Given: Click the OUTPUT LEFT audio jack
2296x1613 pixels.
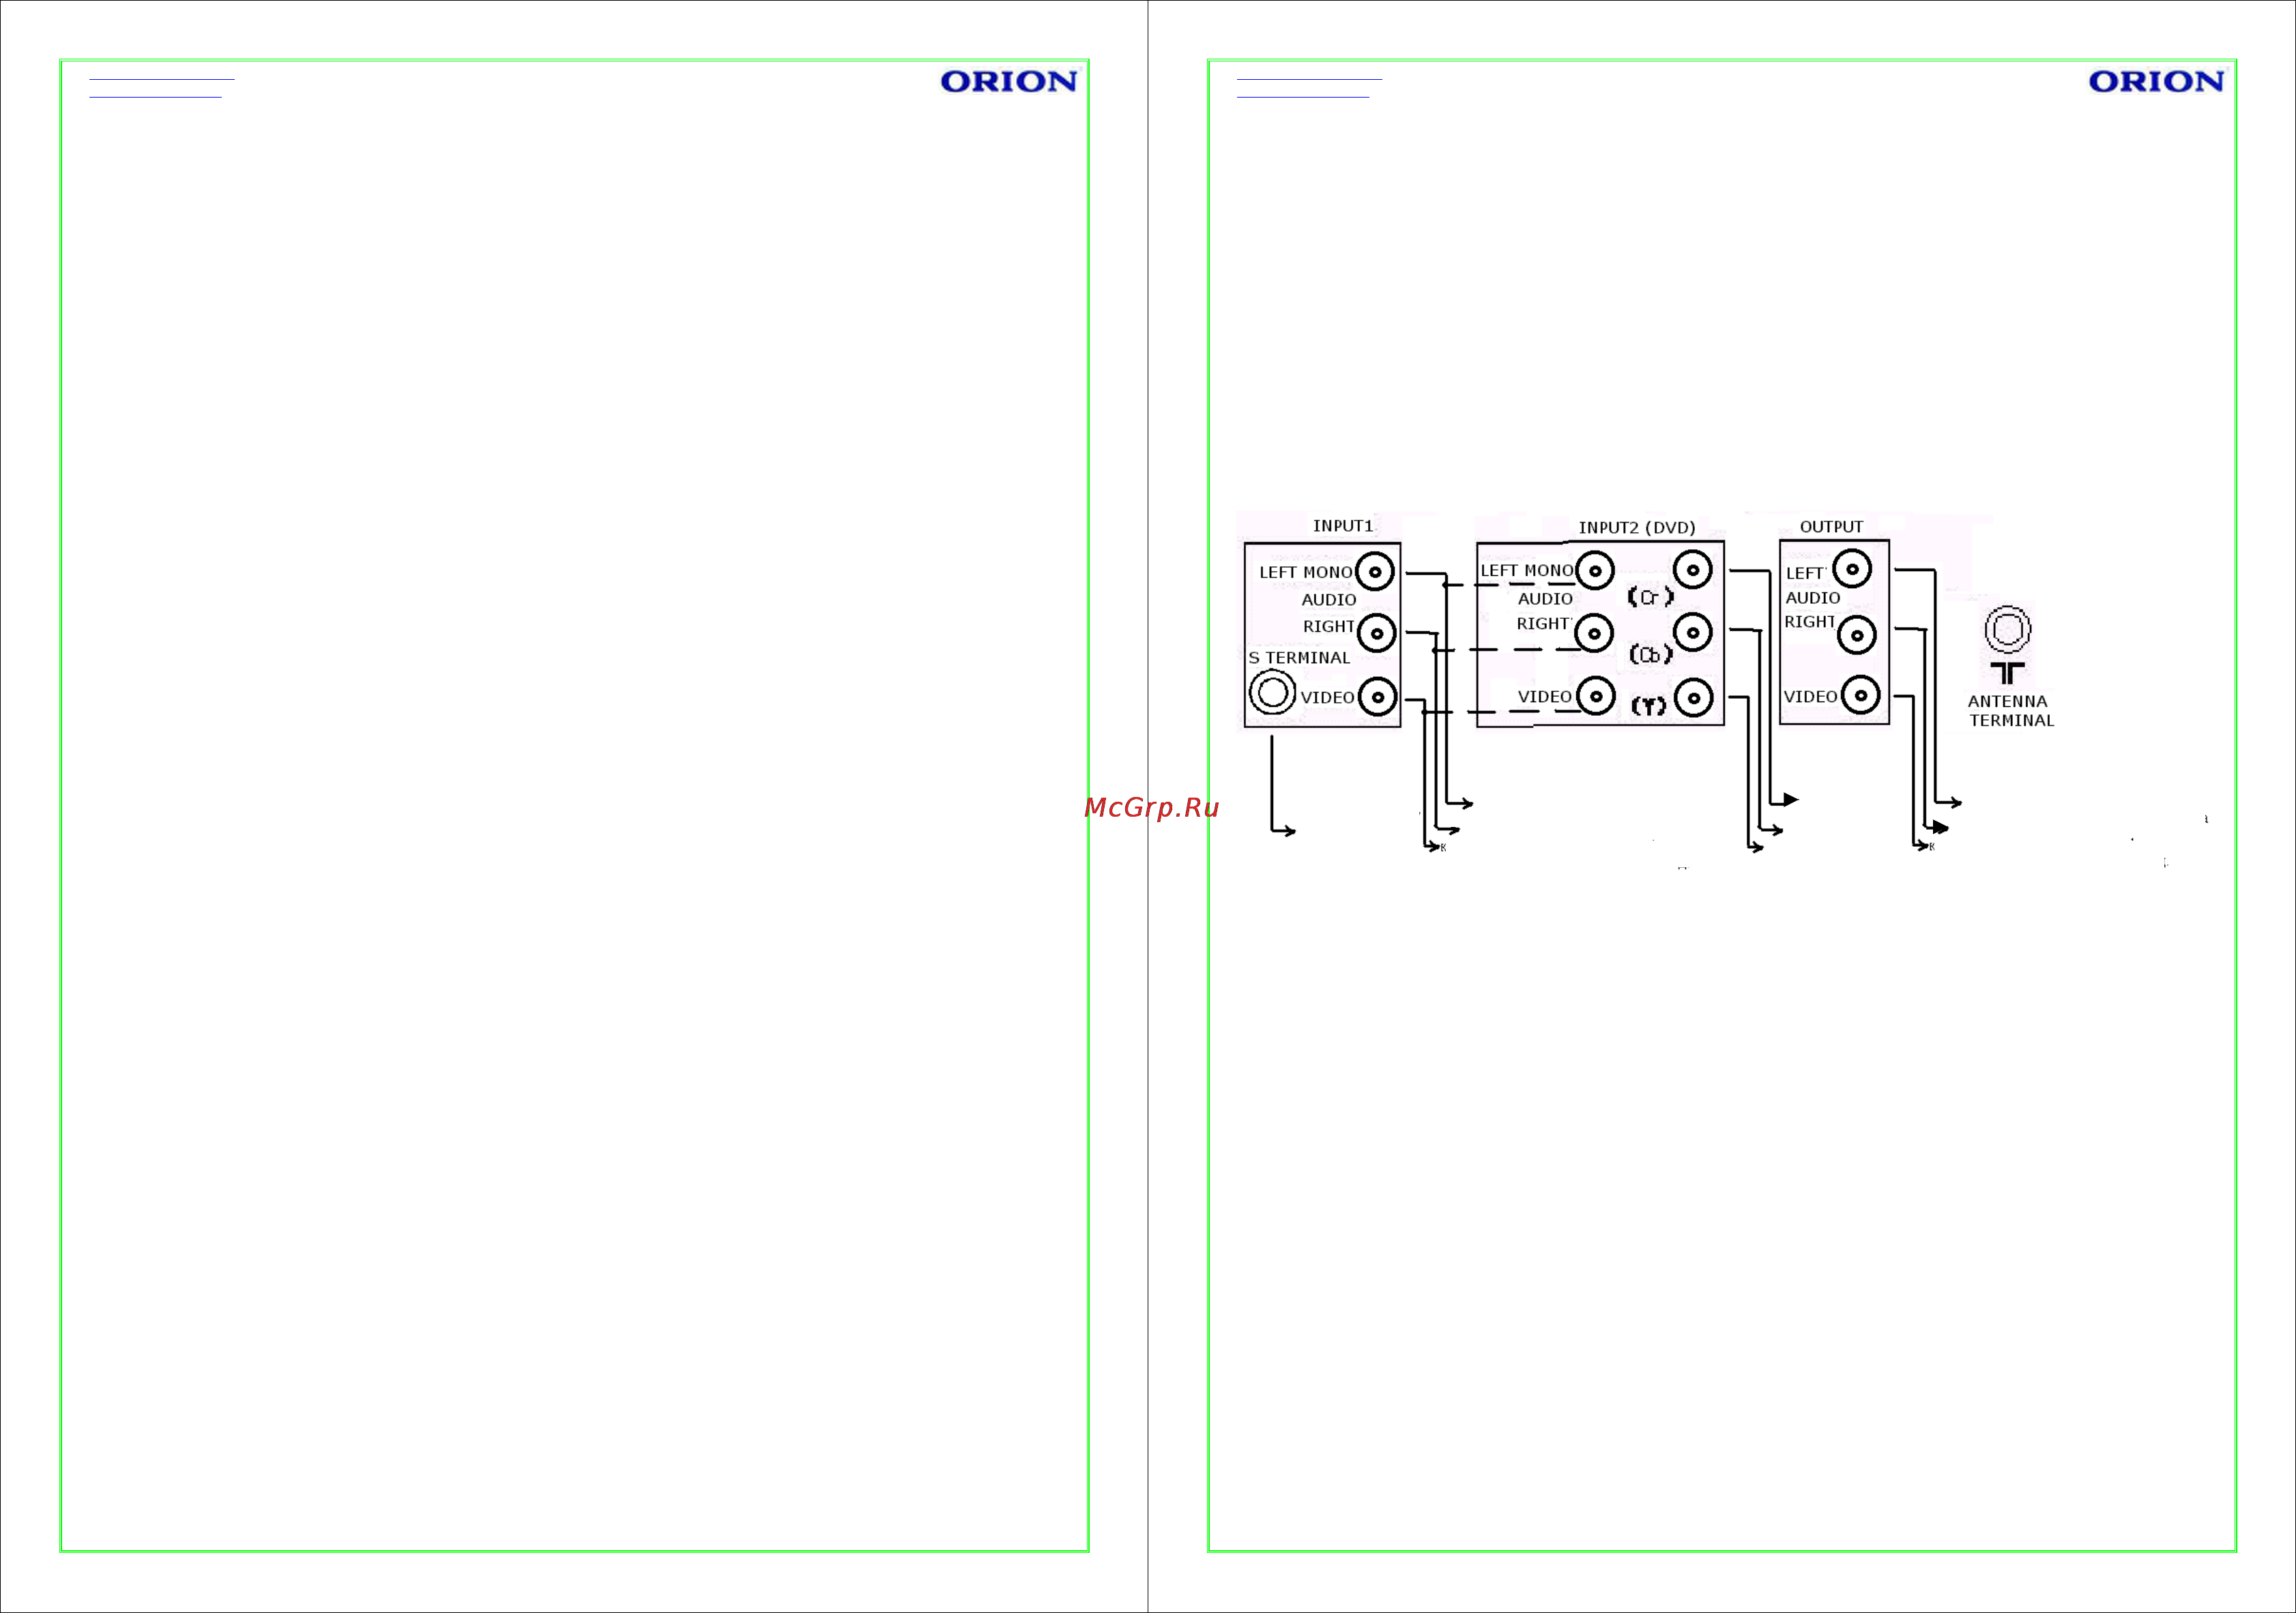Looking at the screenshot, I should click(1852, 569).
